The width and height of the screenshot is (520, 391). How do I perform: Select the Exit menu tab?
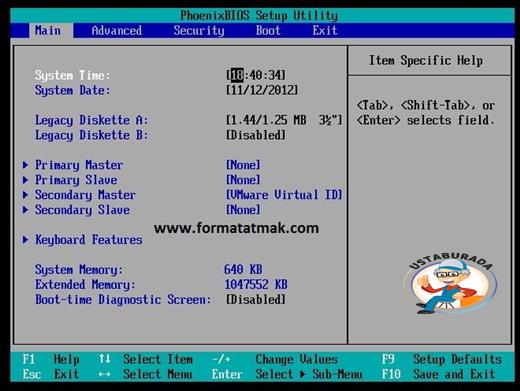(325, 31)
